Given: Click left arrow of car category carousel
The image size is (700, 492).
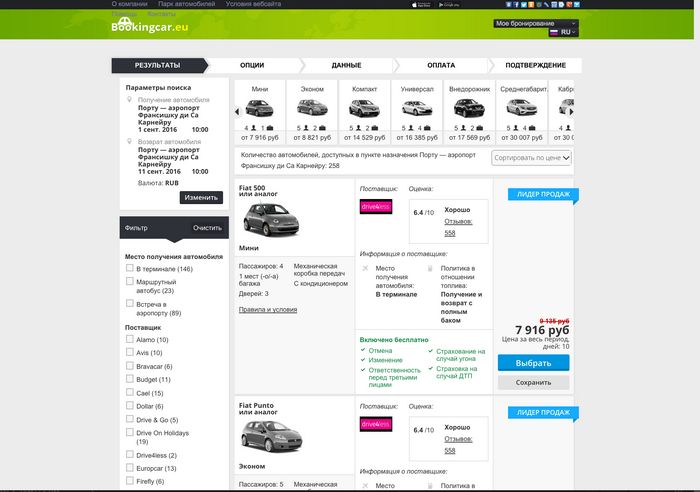Looking at the screenshot, I should (x=237, y=112).
